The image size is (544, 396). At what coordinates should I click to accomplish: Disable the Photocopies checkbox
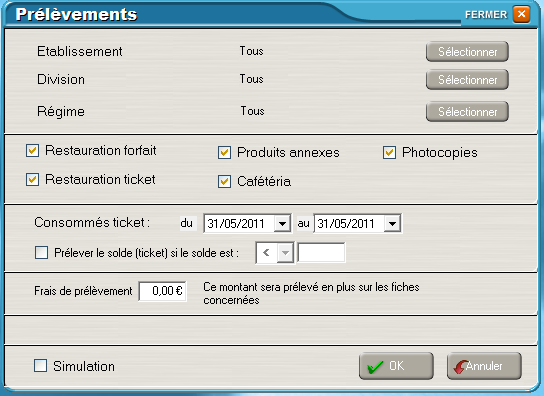coord(389,153)
